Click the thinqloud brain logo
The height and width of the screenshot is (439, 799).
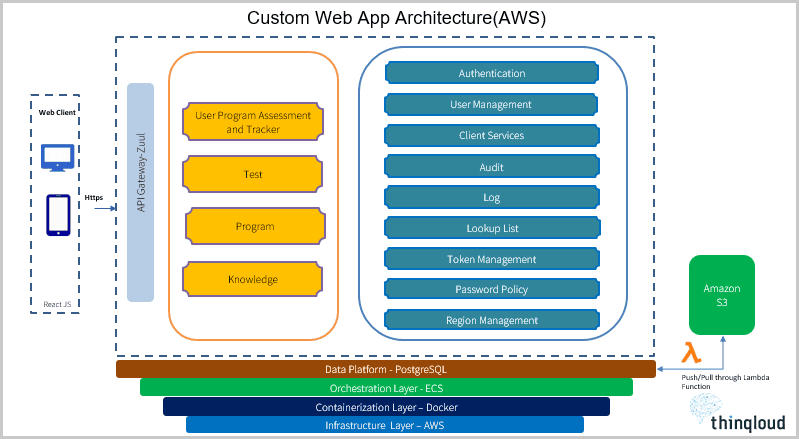[706, 408]
